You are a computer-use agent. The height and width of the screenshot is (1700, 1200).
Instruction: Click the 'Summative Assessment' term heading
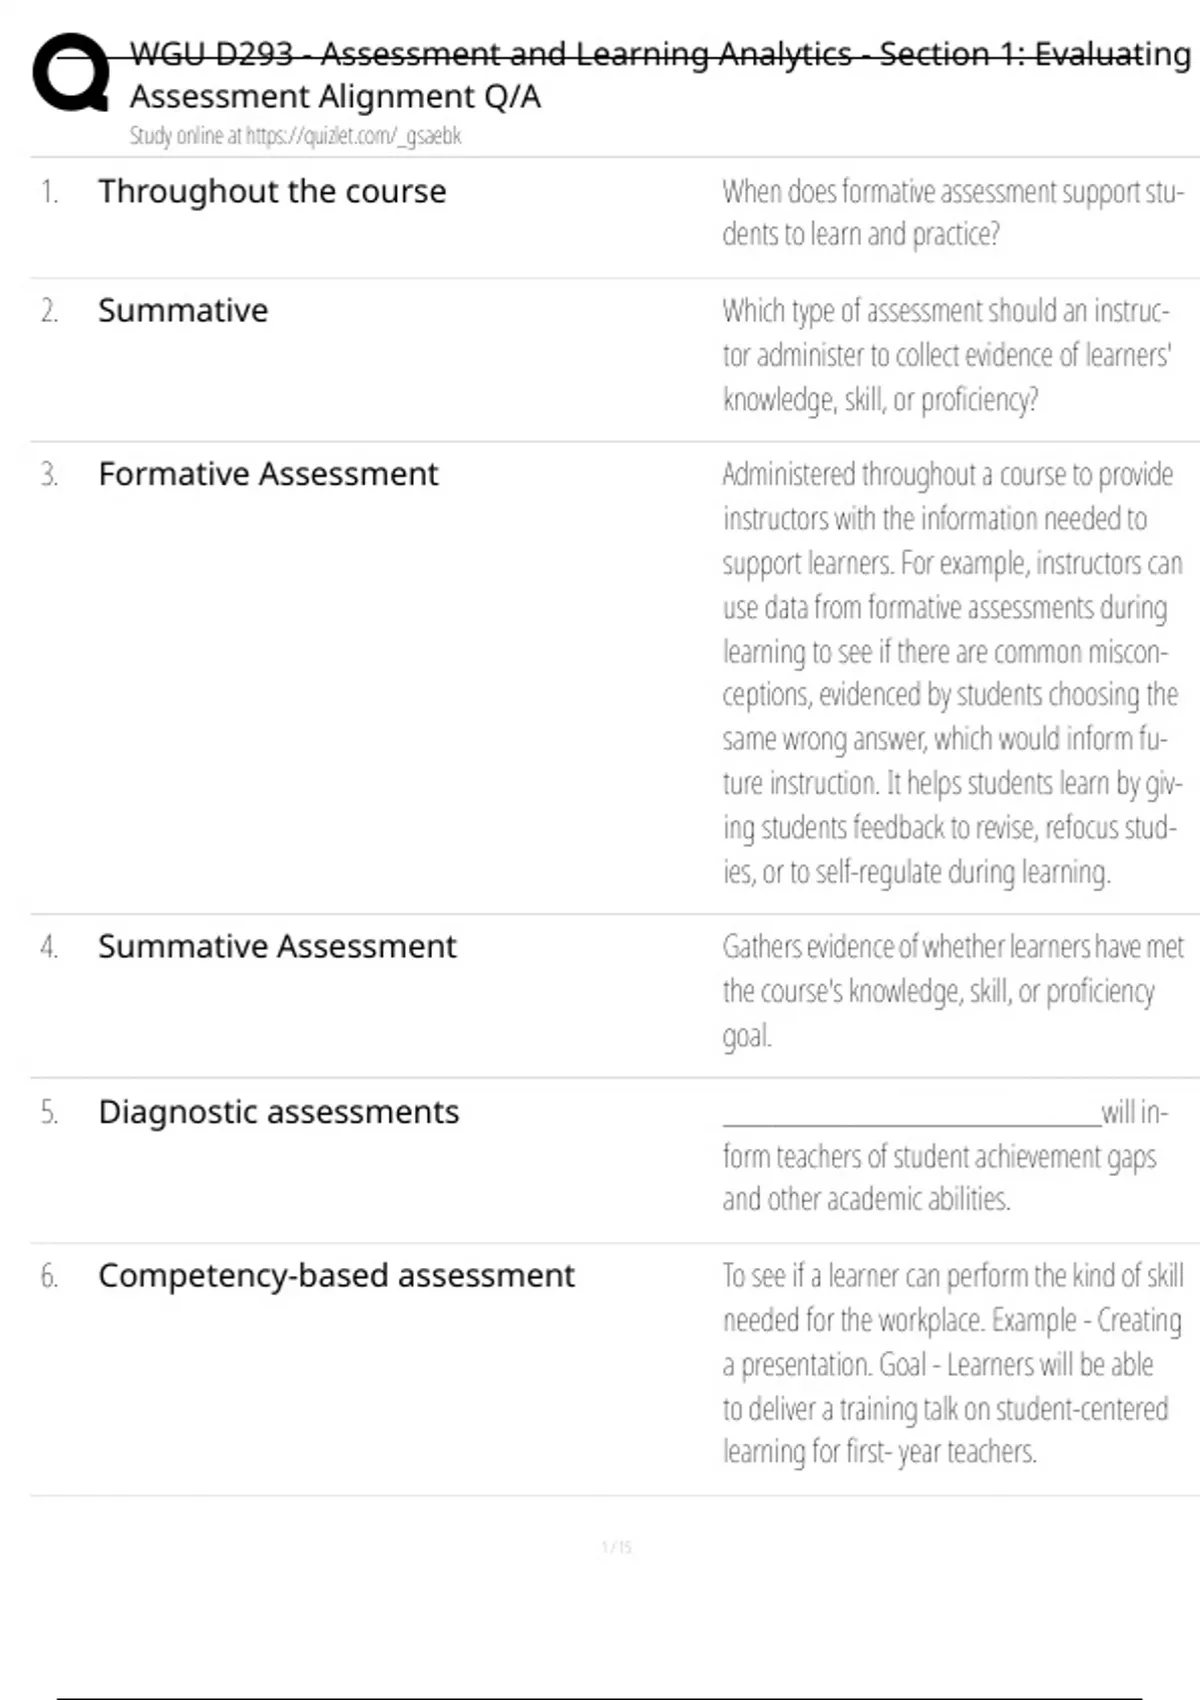point(277,946)
